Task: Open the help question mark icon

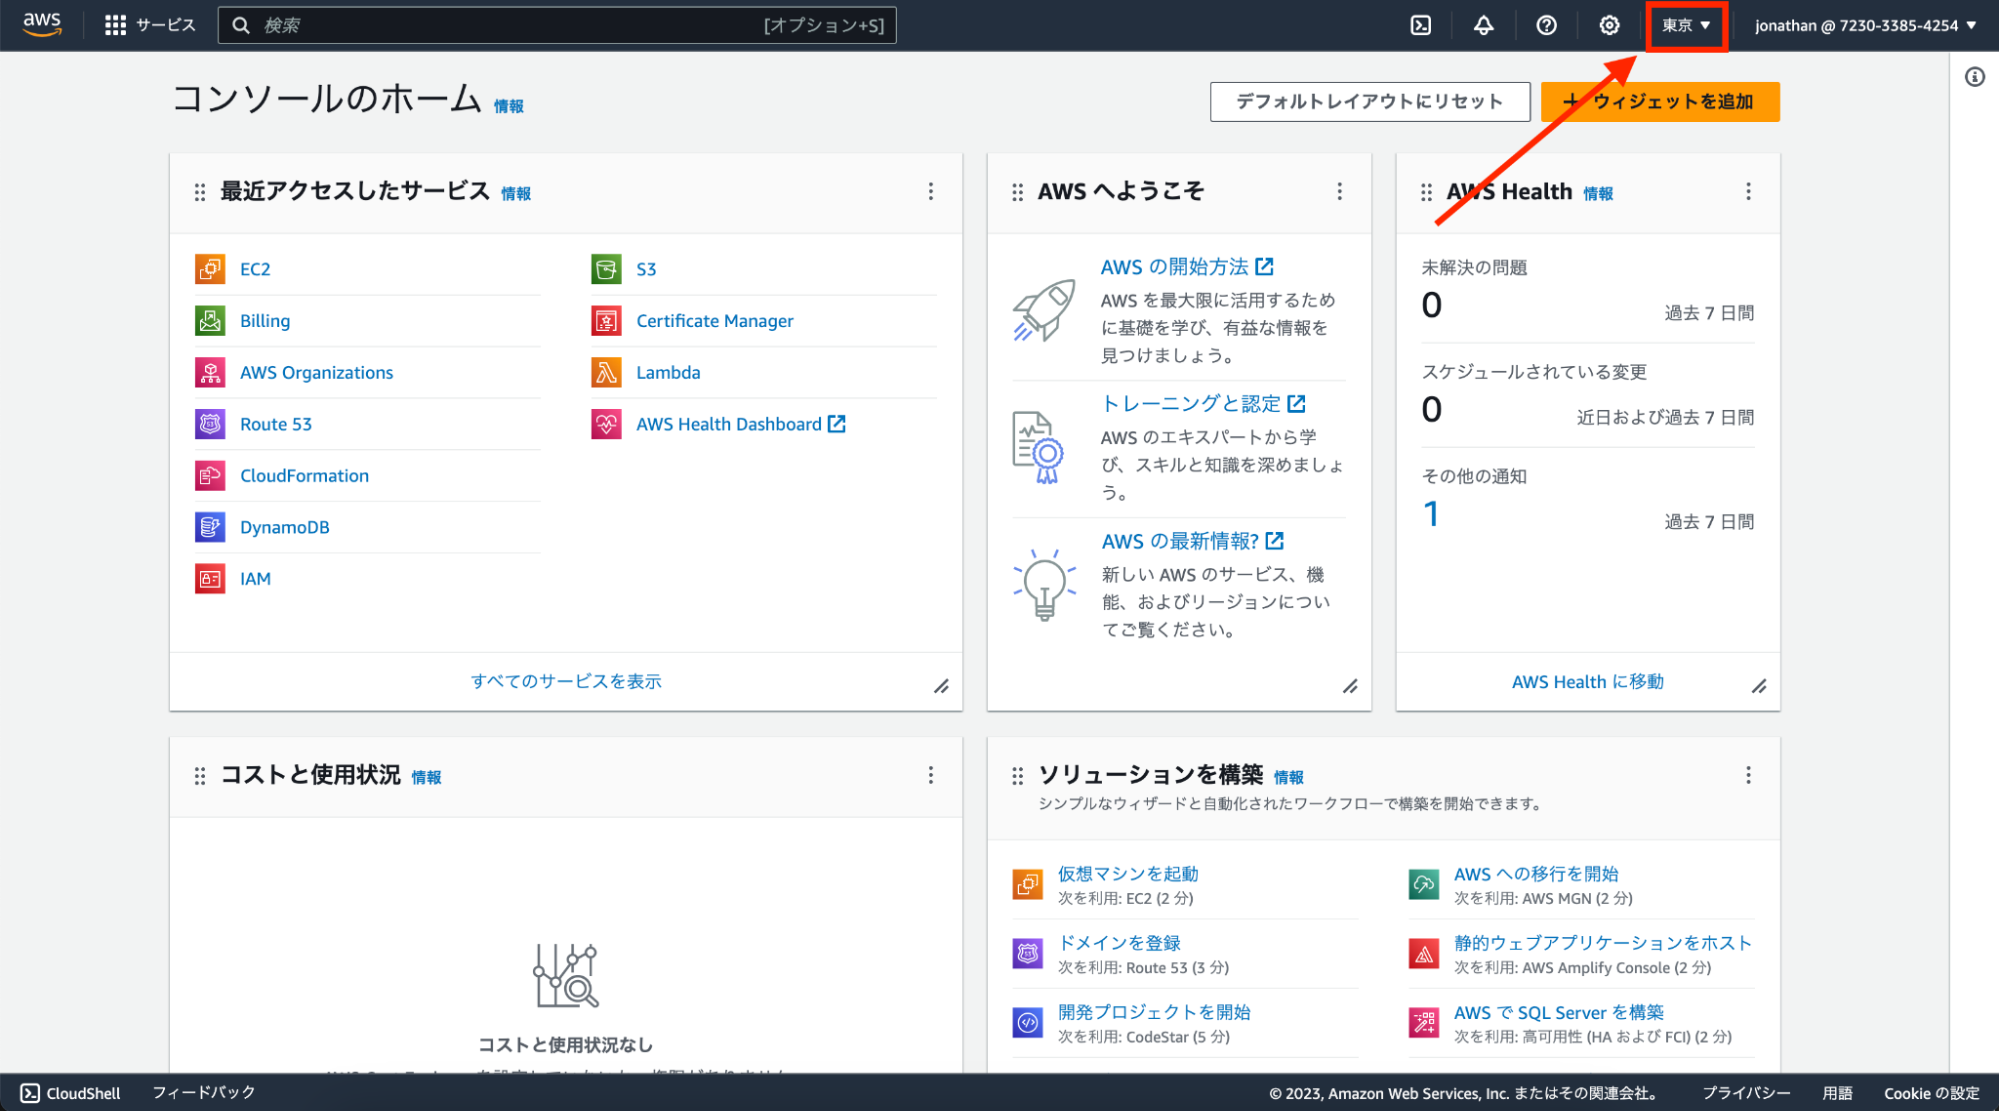Action: point(1546,25)
